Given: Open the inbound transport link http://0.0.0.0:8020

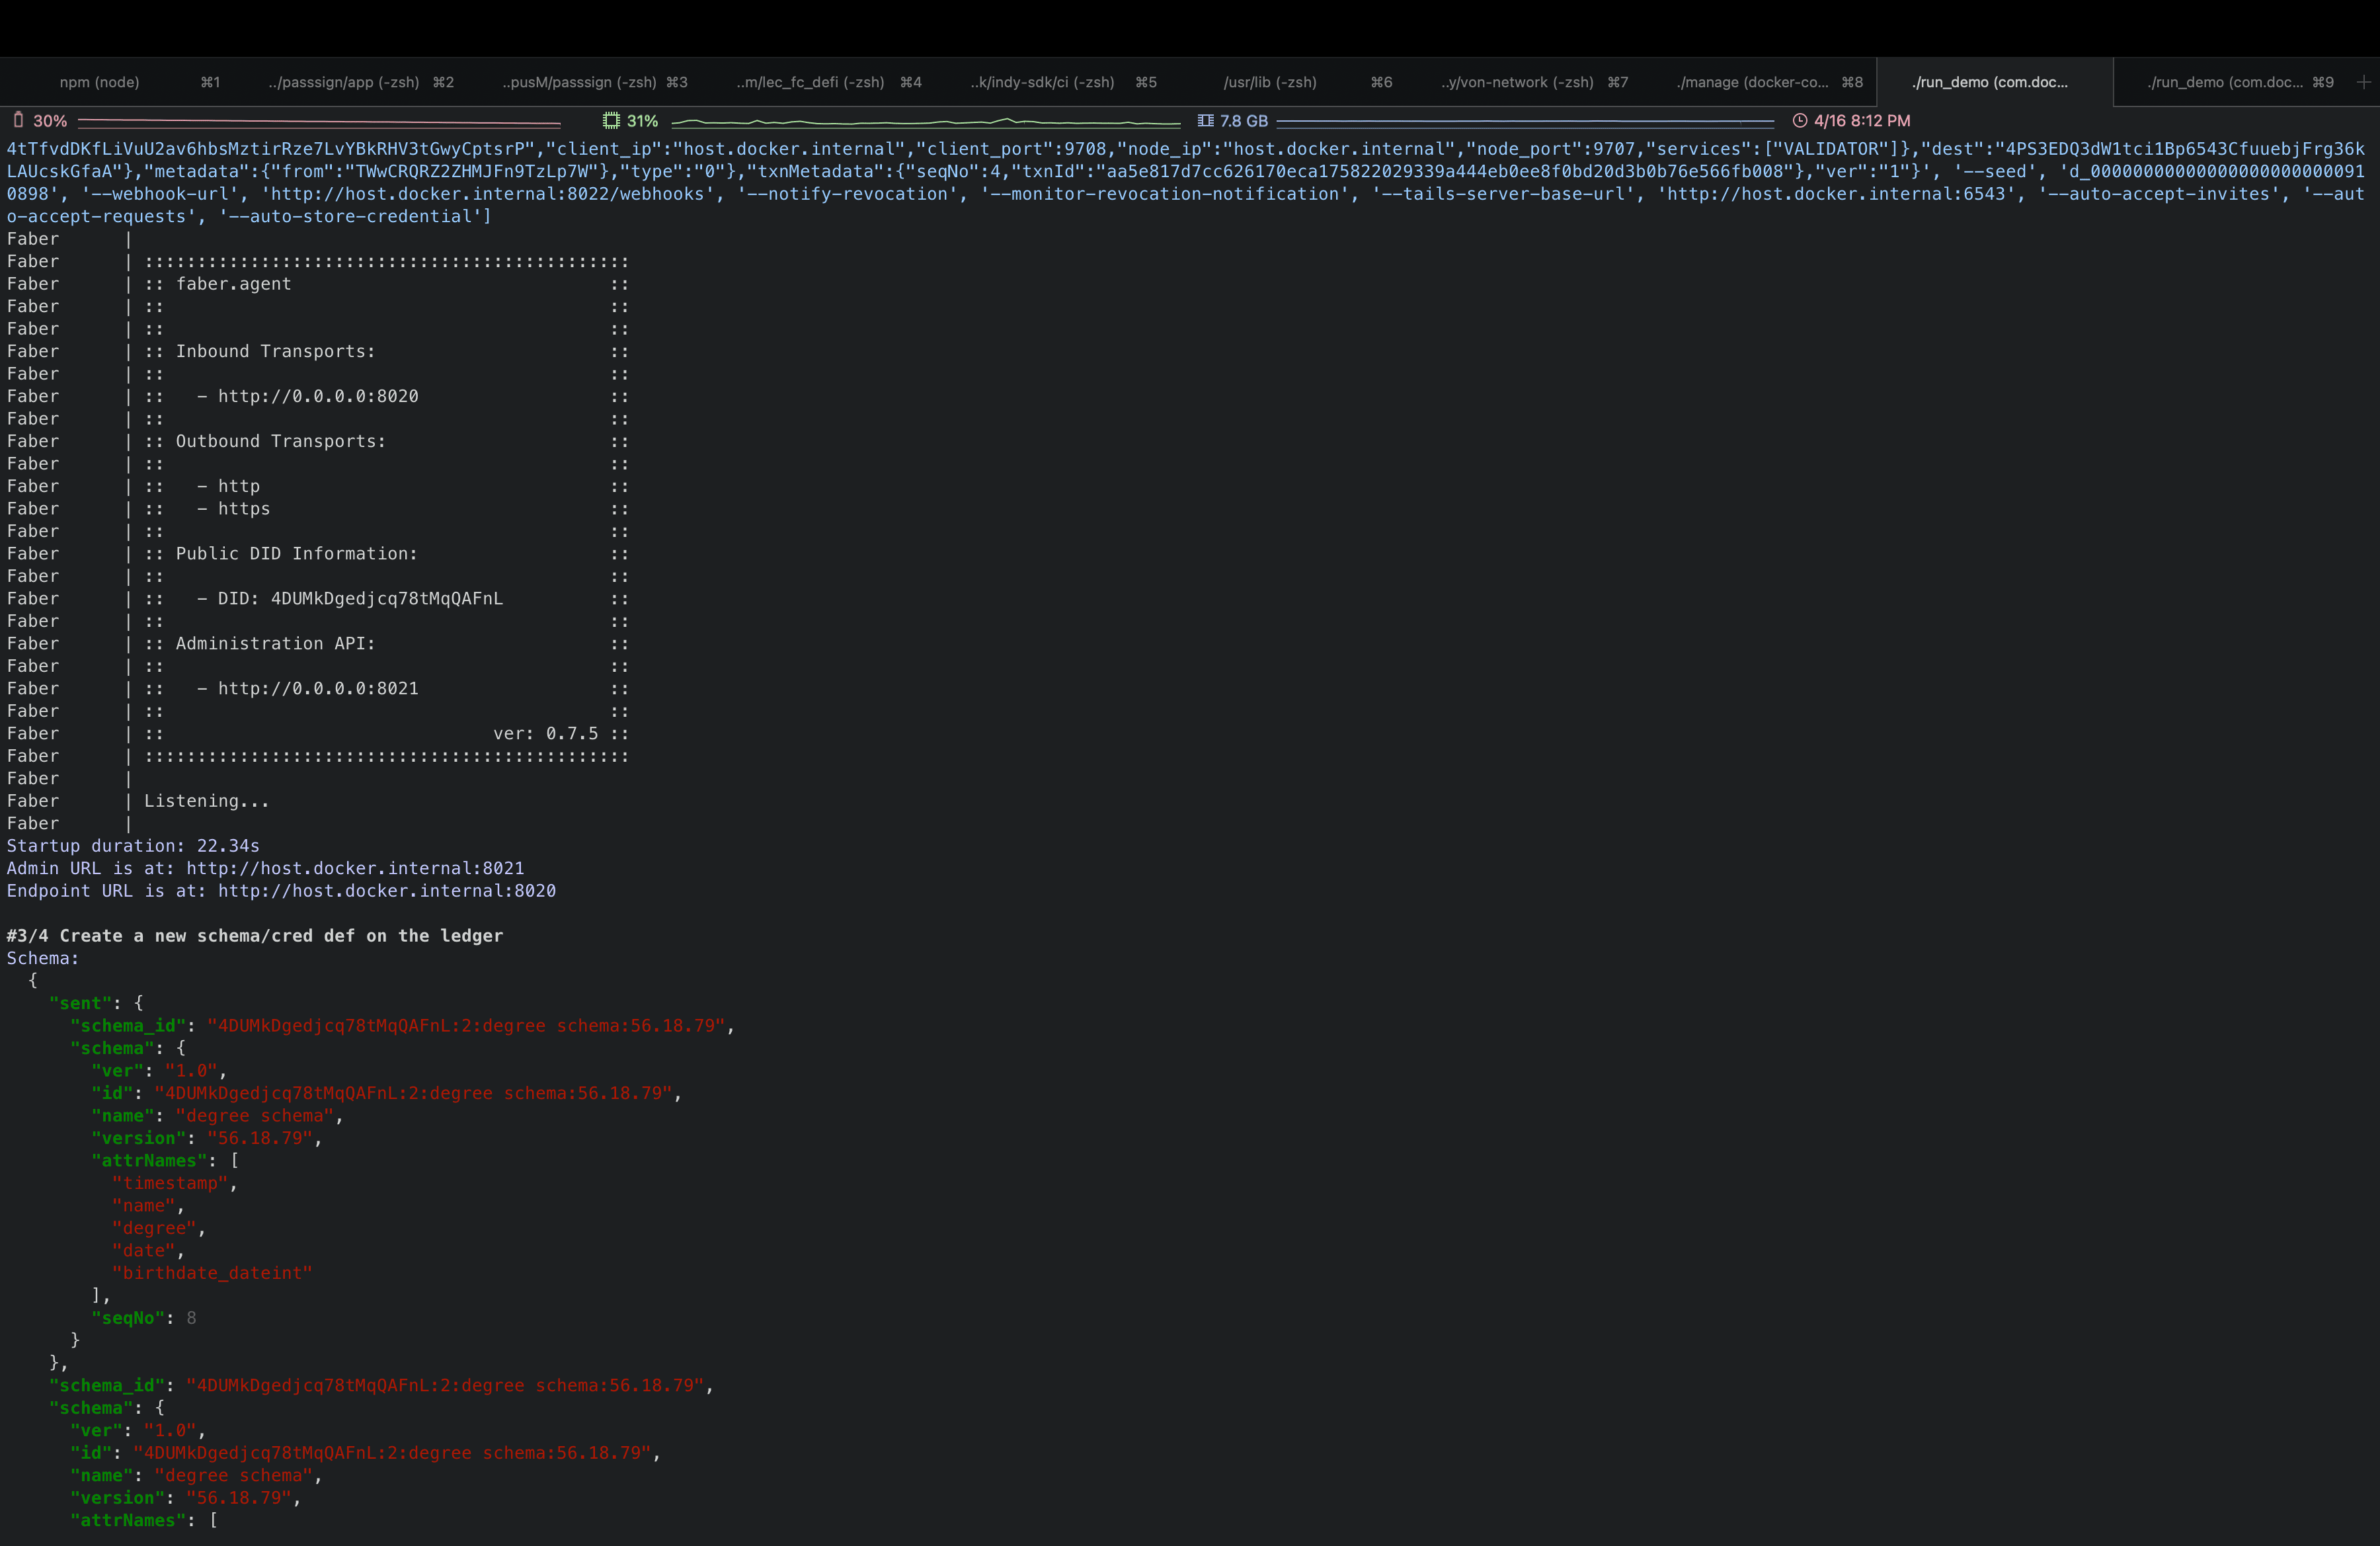Looking at the screenshot, I should 318,396.
